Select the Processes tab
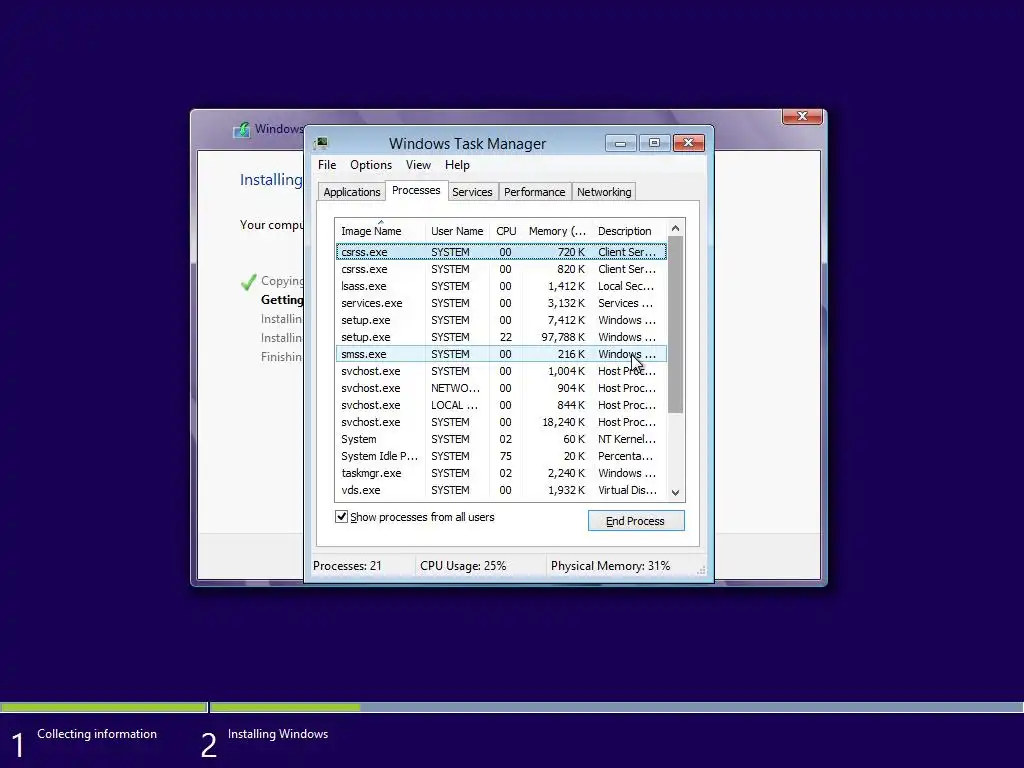The height and width of the screenshot is (768, 1024). pos(416,190)
